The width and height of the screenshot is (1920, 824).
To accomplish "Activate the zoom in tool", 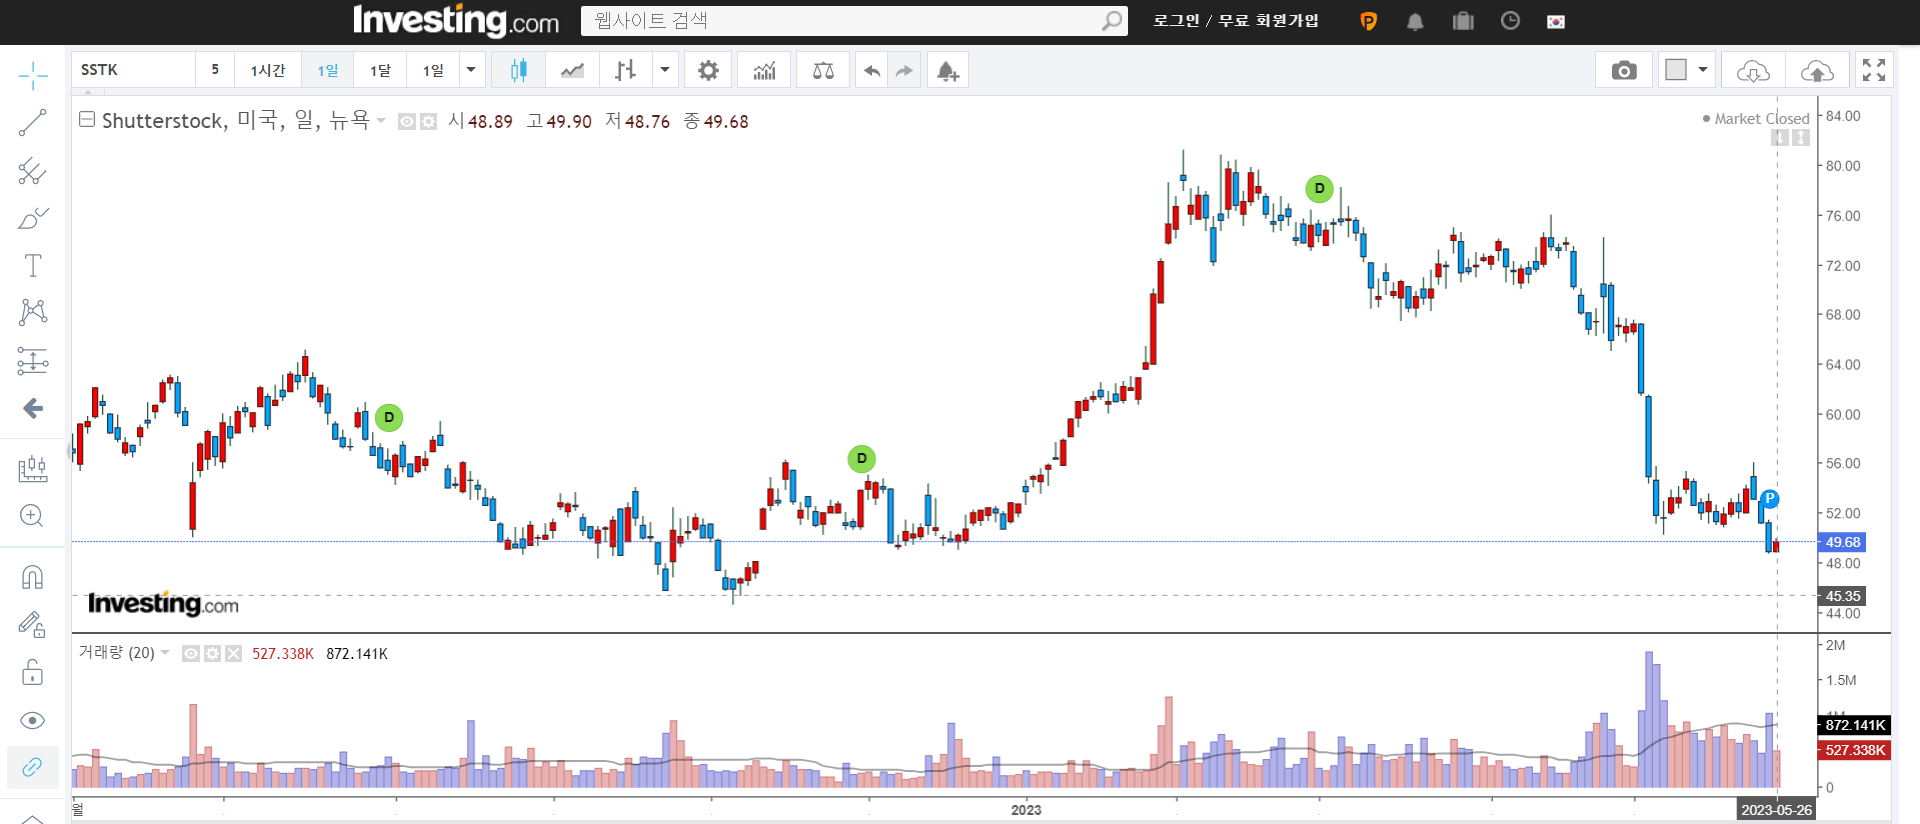I will tap(32, 515).
